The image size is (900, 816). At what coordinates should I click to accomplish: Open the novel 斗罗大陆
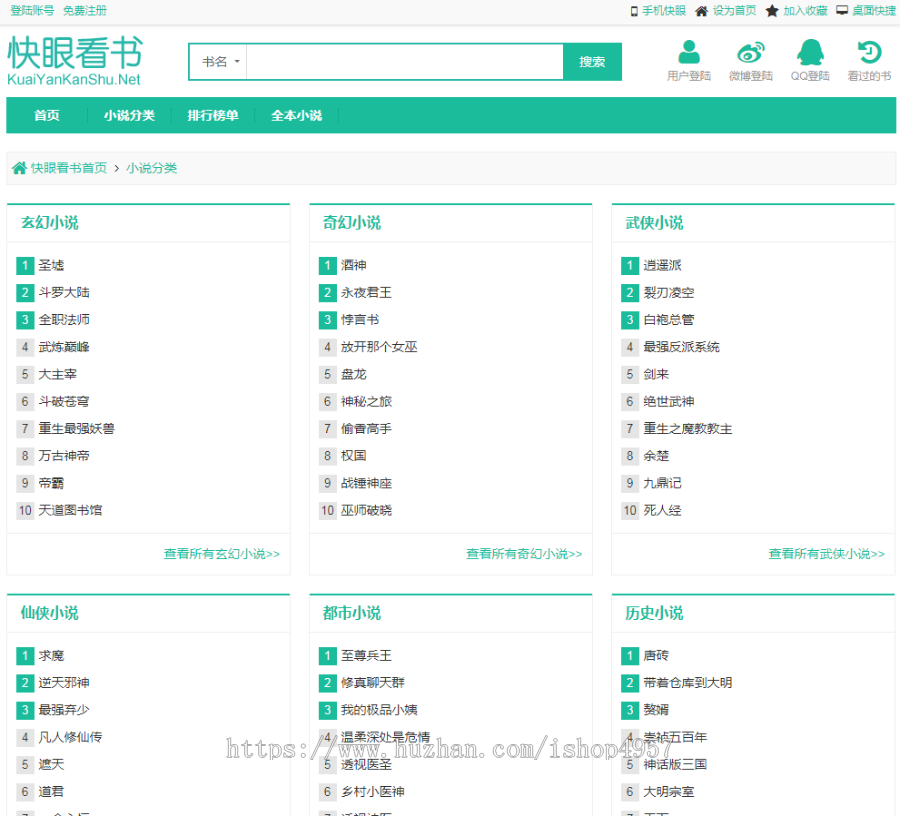[x=64, y=293]
